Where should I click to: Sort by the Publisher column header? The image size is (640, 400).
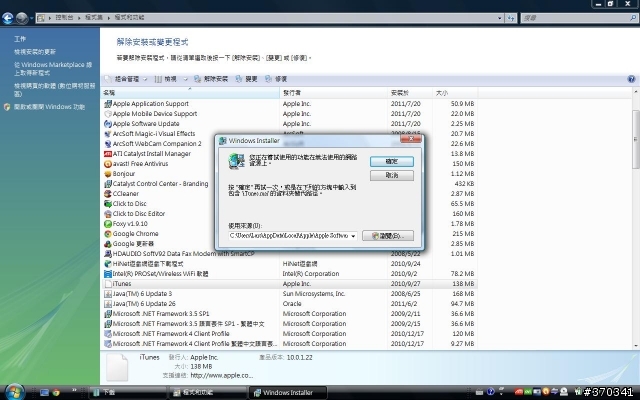click(333, 93)
